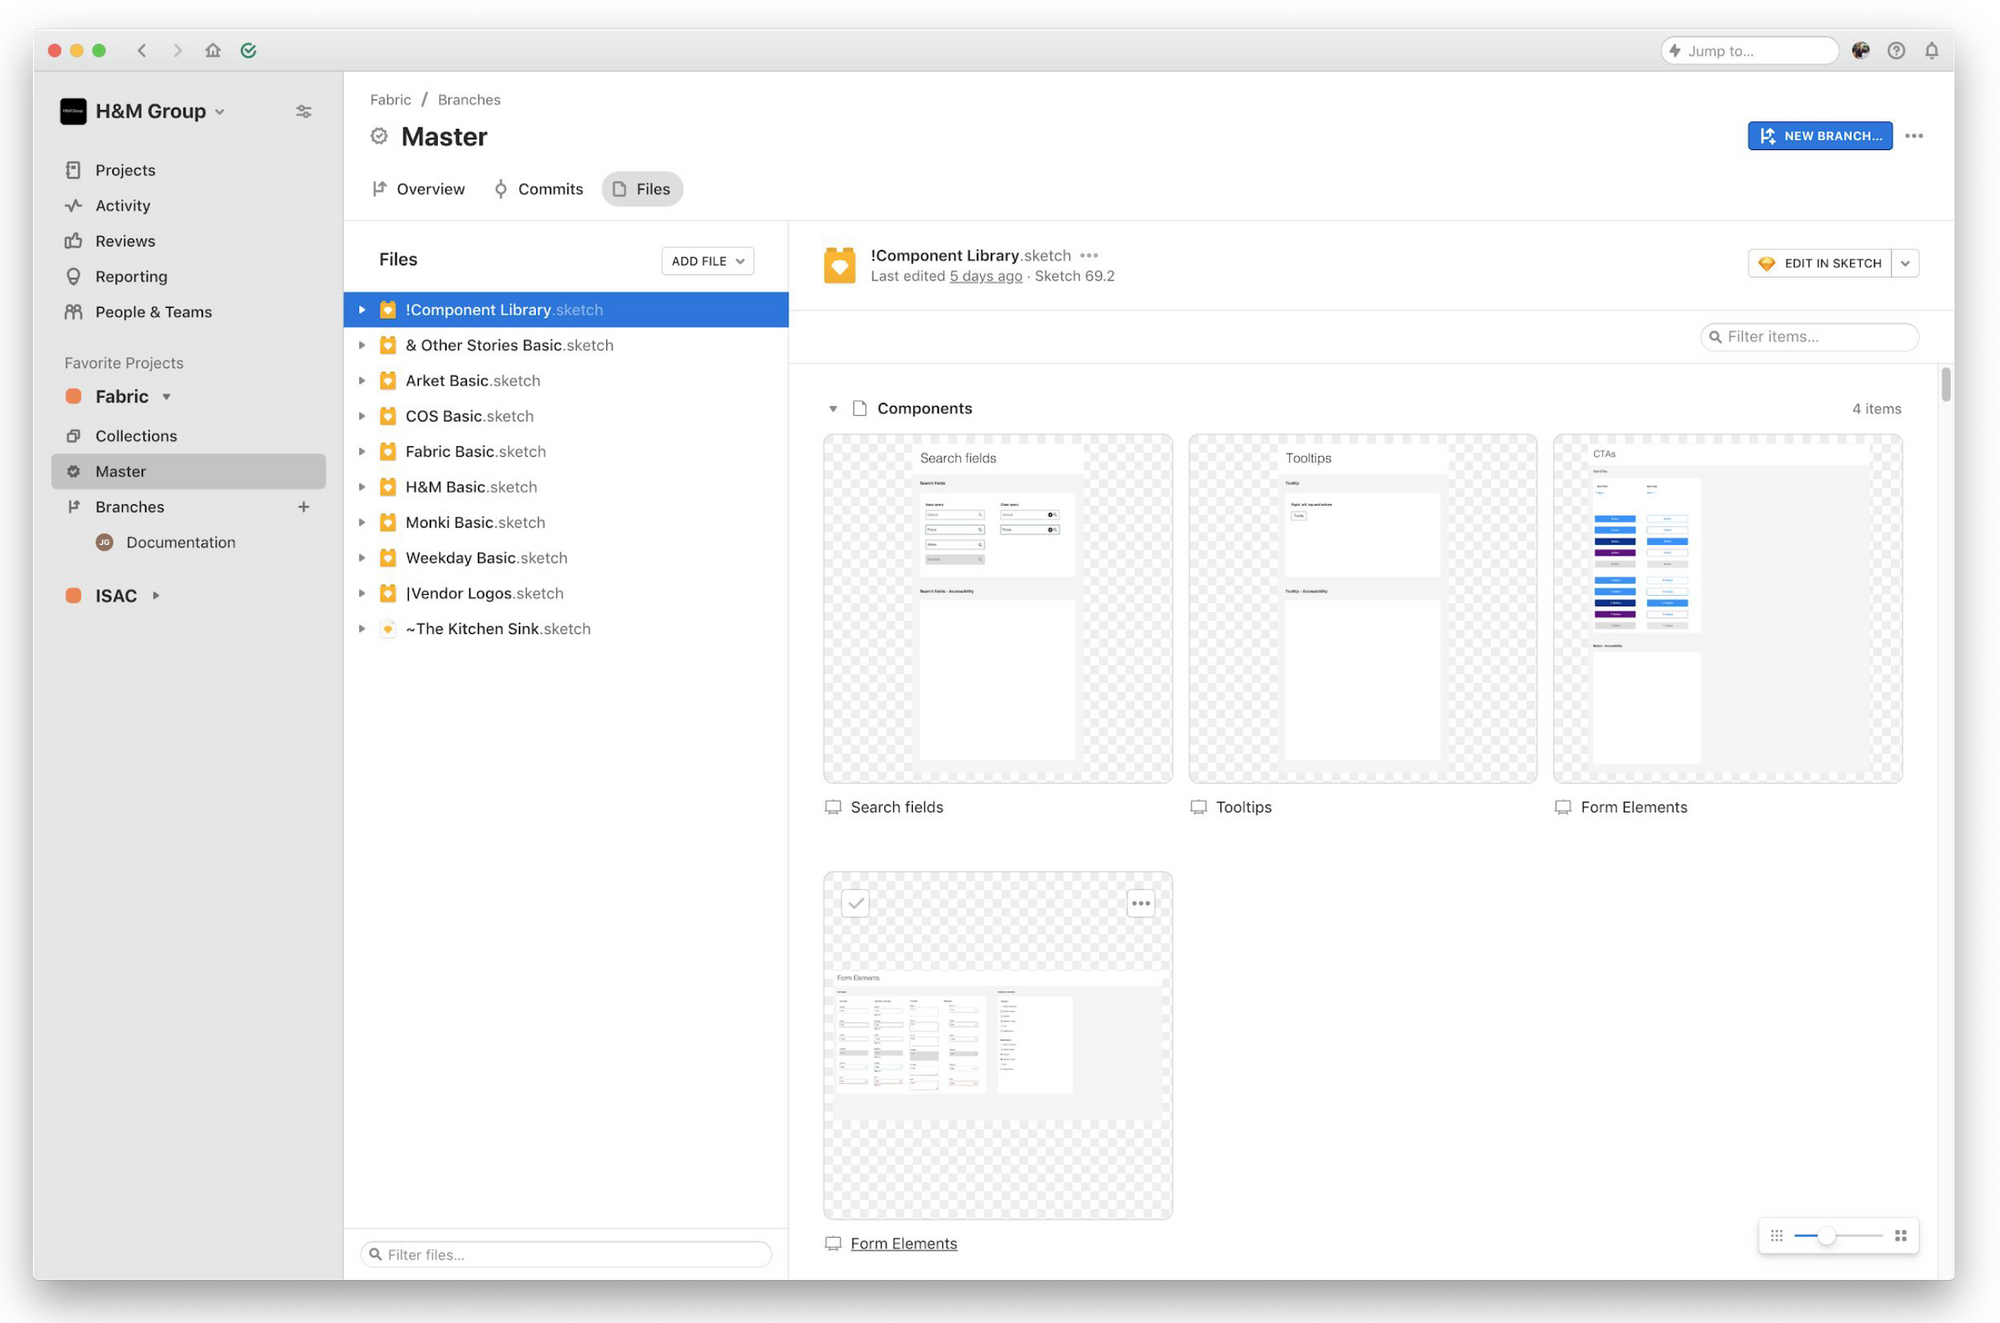Click the Fabric project orange icon

[x=72, y=396]
